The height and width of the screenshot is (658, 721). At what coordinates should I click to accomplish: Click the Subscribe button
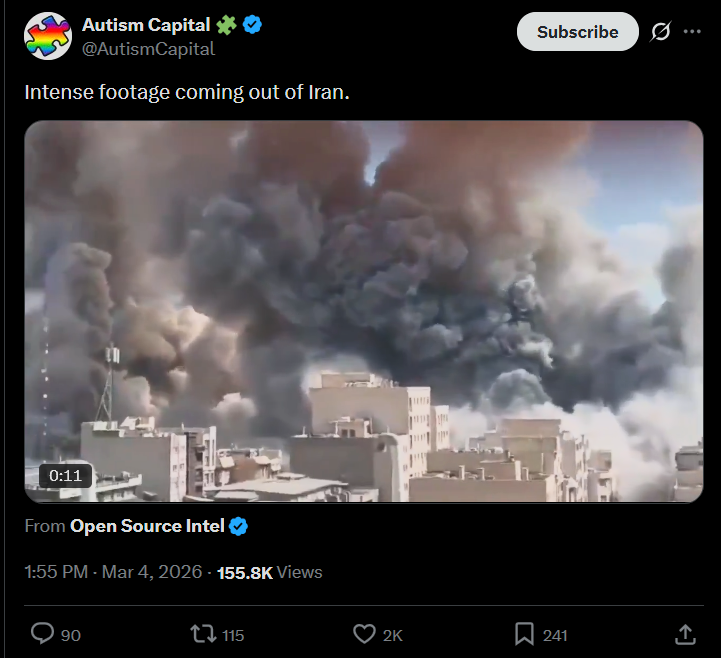pyautogui.click(x=578, y=32)
